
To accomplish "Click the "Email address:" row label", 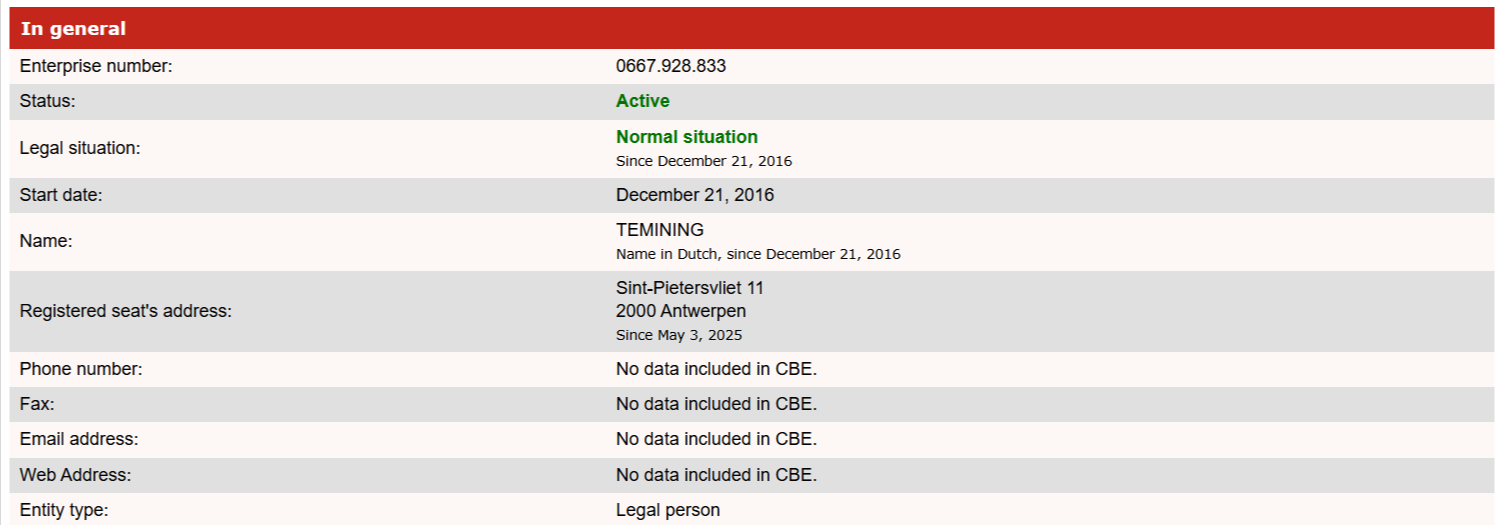I will [x=79, y=439].
